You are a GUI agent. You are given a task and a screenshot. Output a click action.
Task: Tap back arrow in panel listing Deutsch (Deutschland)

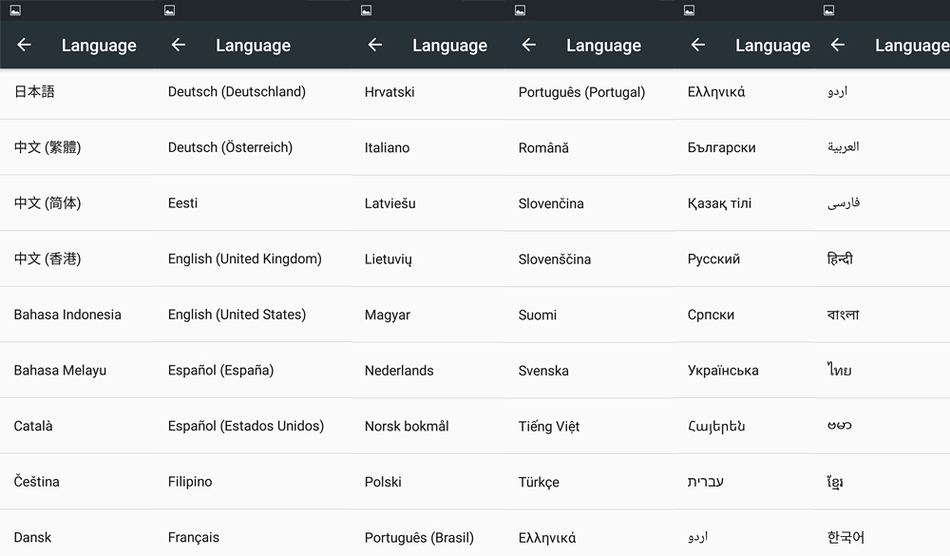click(178, 45)
